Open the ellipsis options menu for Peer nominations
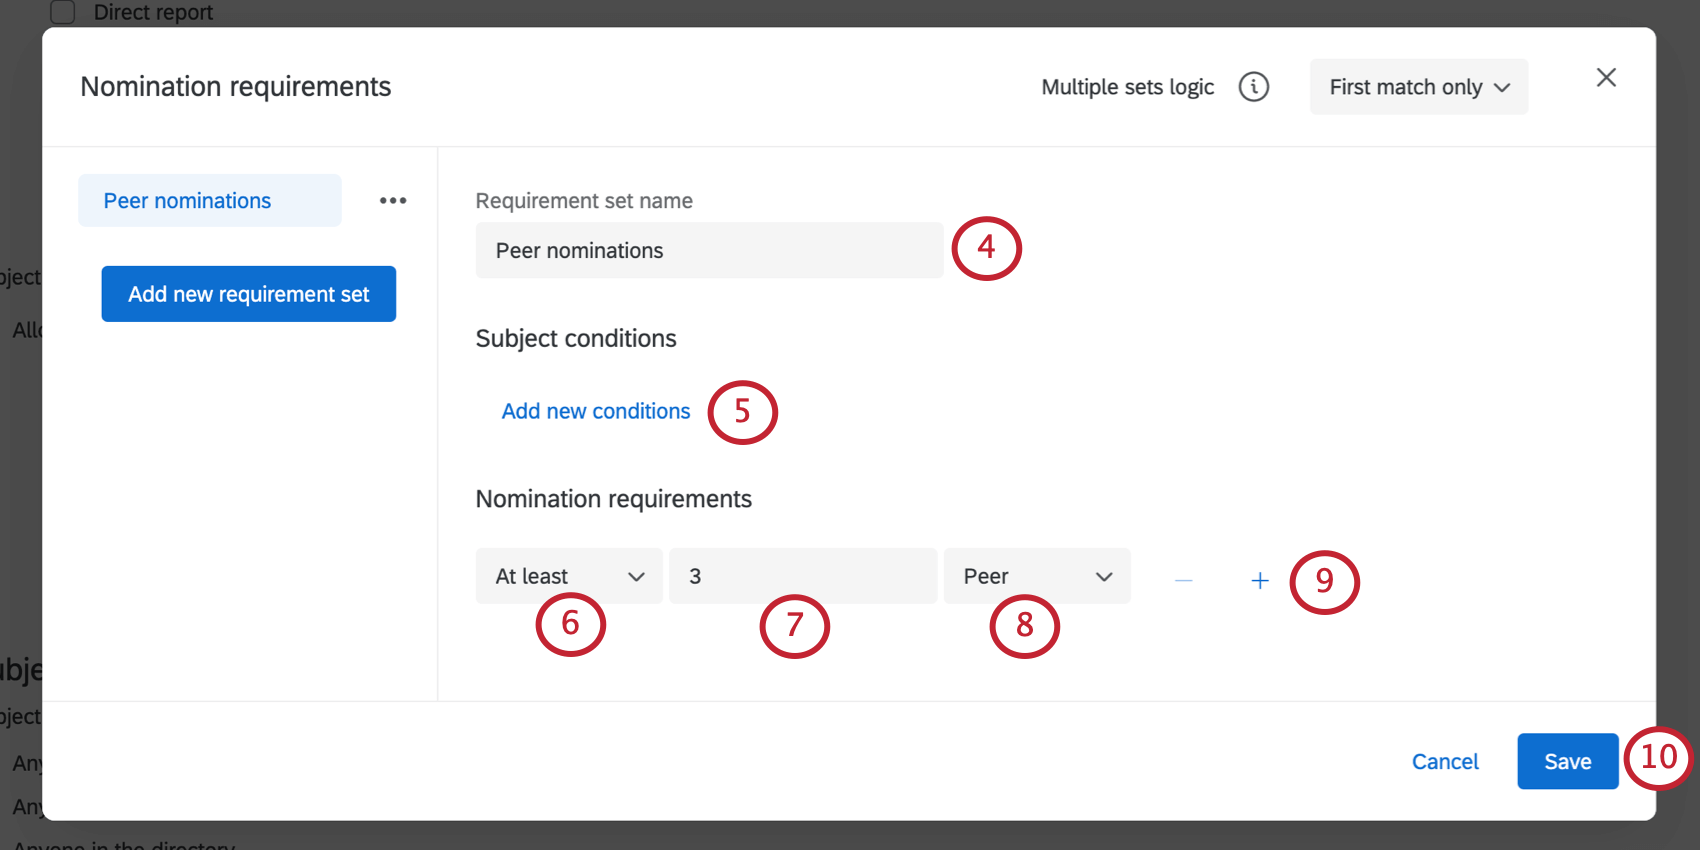The height and width of the screenshot is (850, 1700). coord(392,200)
